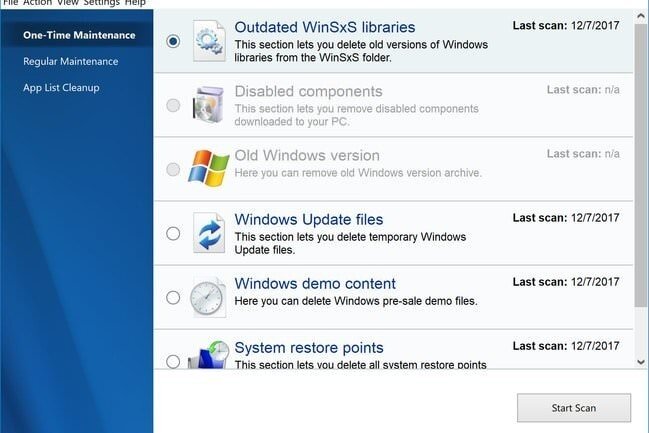Image resolution: width=649 pixels, height=433 pixels.
Task: Click the Windows flag logo icon
Action: point(209,168)
